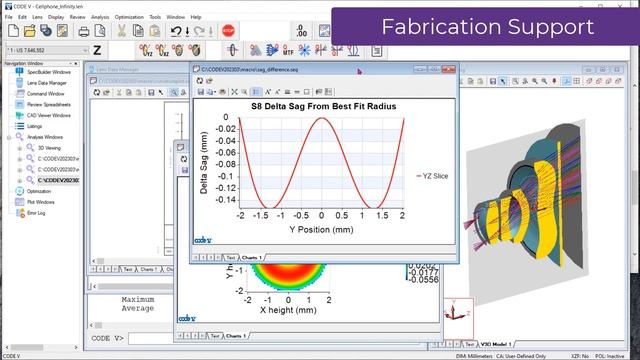The height and width of the screenshot is (360, 640).
Task: Click the YZ Slice legend entry on the chart
Action: point(432,176)
